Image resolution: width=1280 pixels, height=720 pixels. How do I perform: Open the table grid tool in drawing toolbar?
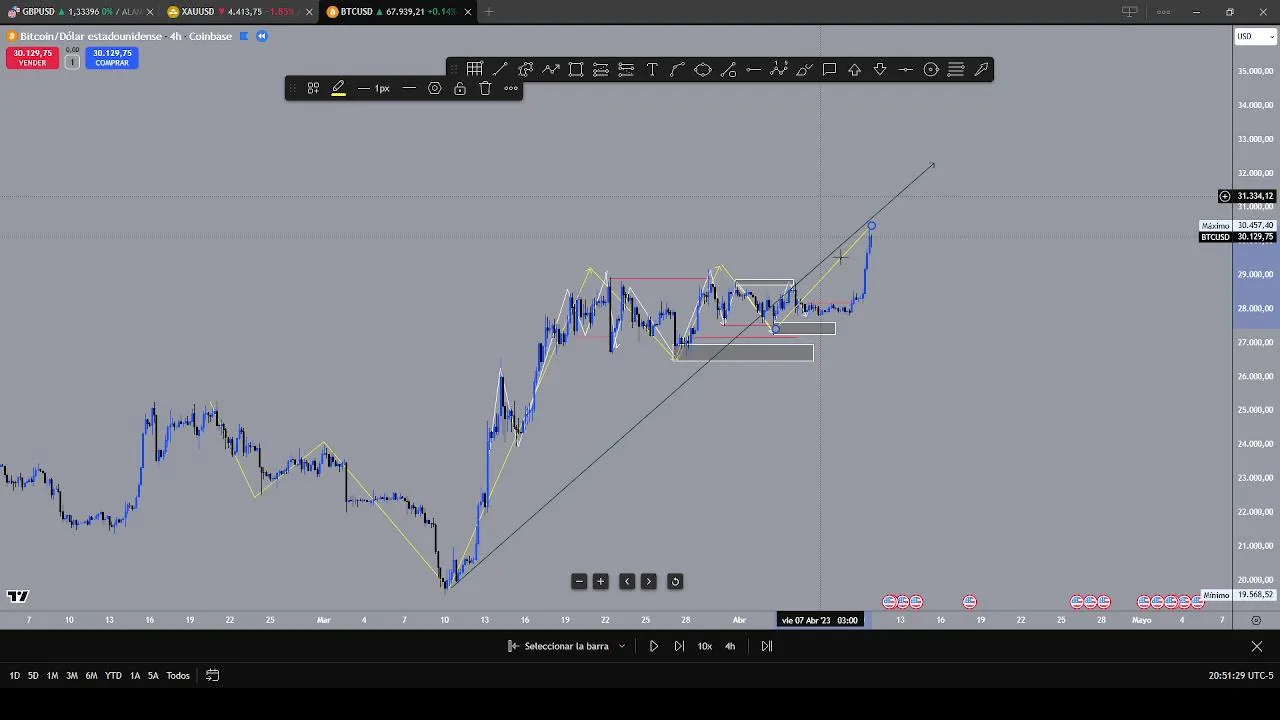pos(474,69)
